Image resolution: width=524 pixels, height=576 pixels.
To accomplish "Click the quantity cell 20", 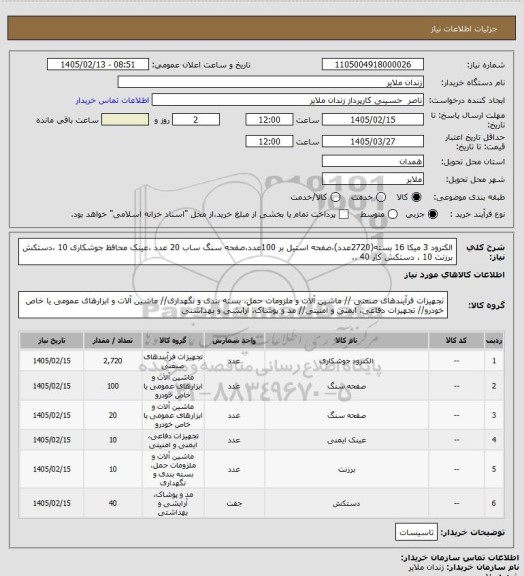I will click(x=113, y=415).
